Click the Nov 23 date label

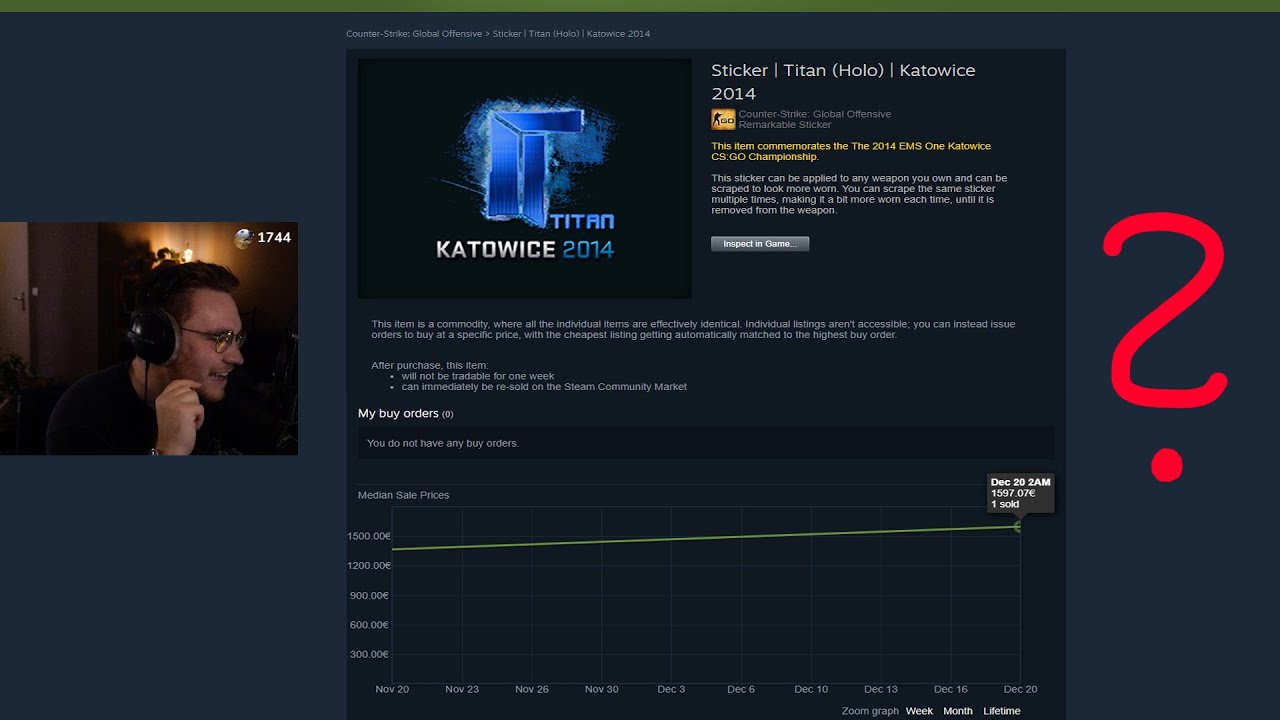tap(462, 689)
